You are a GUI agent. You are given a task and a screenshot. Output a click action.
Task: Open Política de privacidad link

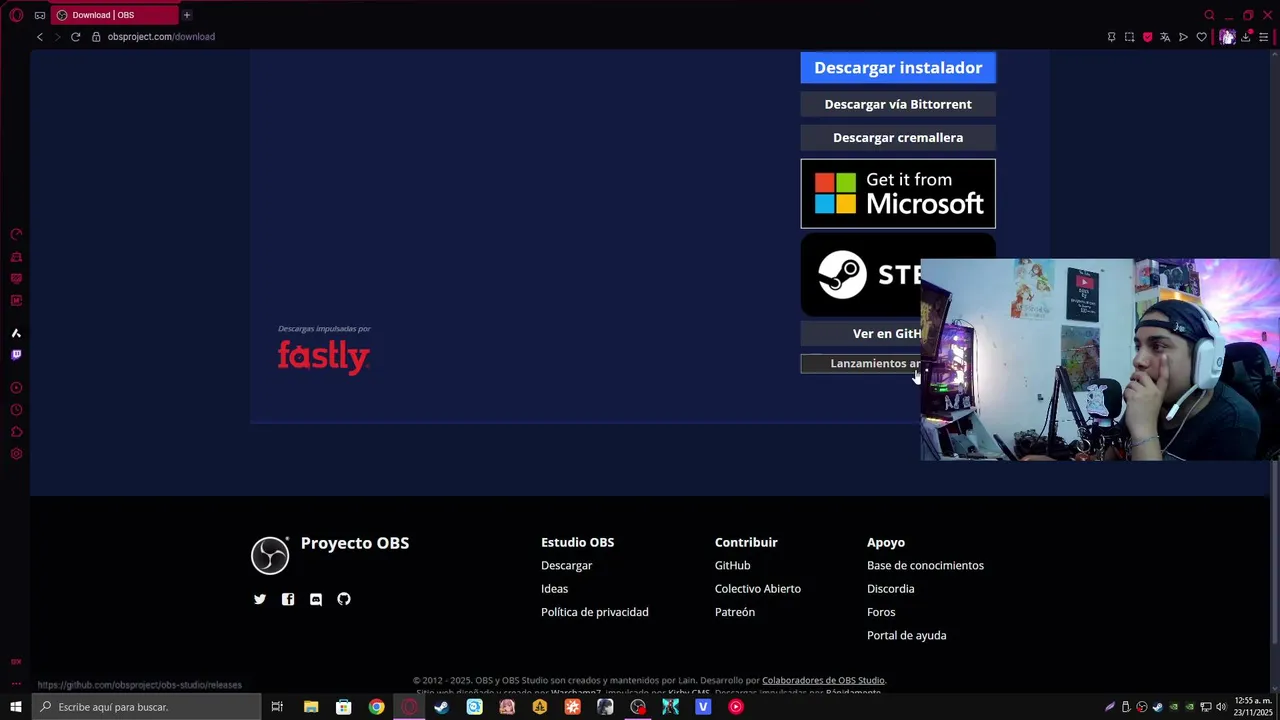point(595,612)
